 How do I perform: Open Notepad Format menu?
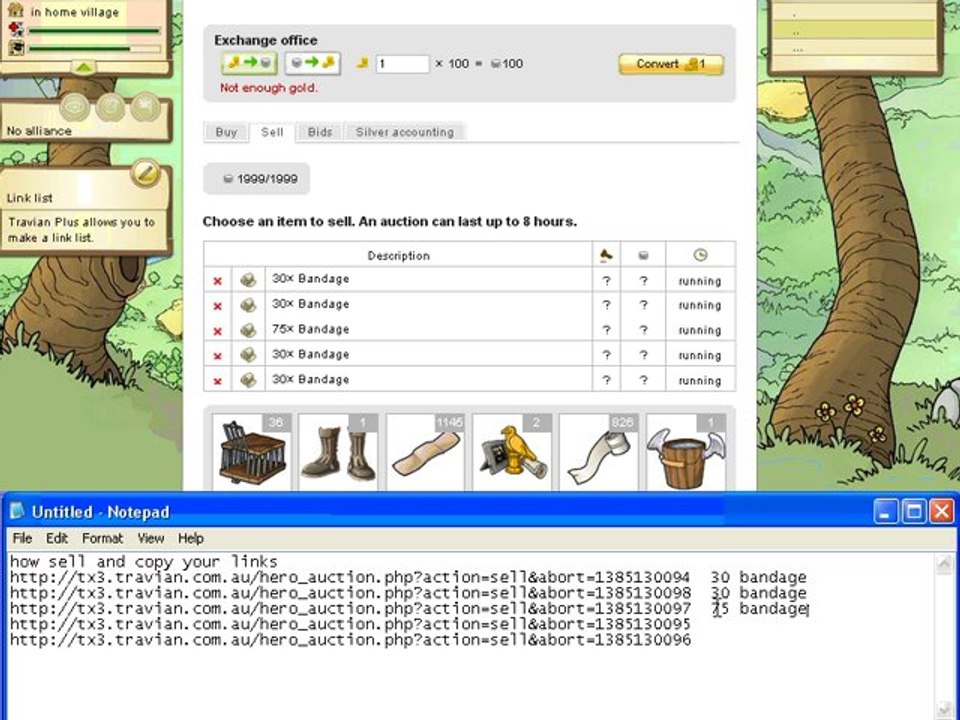click(102, 538)
